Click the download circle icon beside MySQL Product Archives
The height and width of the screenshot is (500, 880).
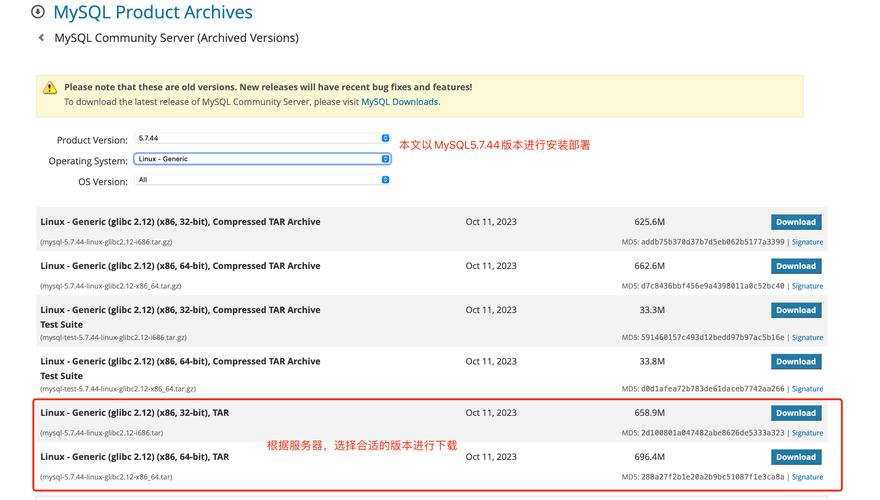coord(38,12)
